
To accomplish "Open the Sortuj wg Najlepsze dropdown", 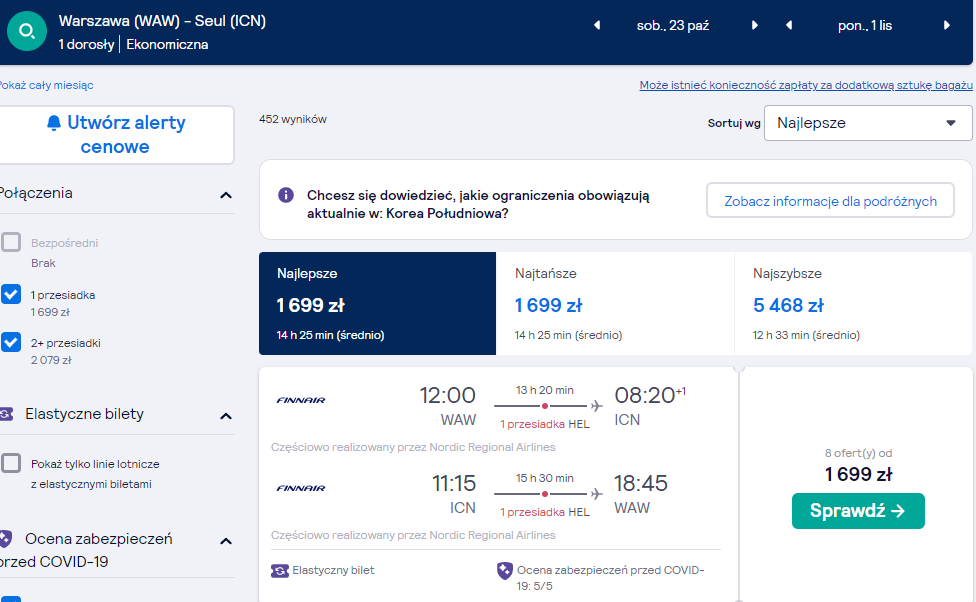I will tap(868, 123).
